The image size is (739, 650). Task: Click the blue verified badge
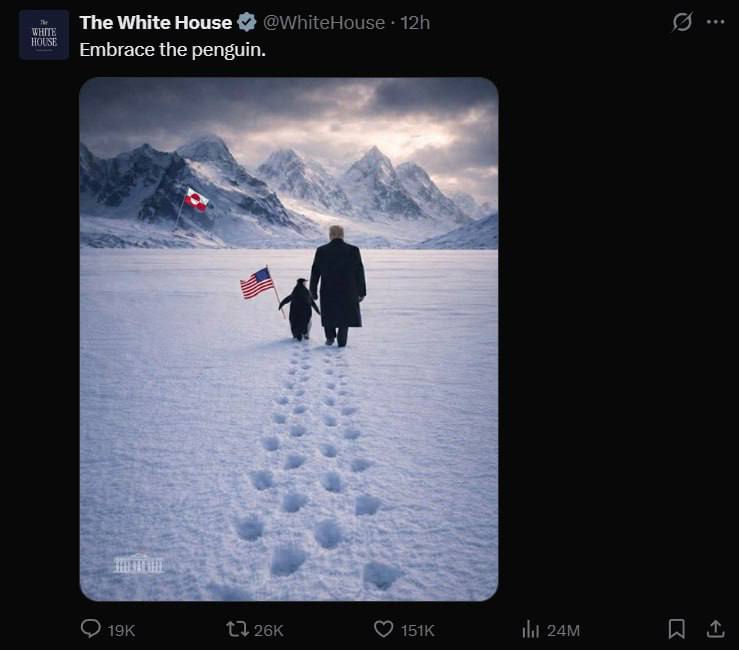tap(246, 23)
